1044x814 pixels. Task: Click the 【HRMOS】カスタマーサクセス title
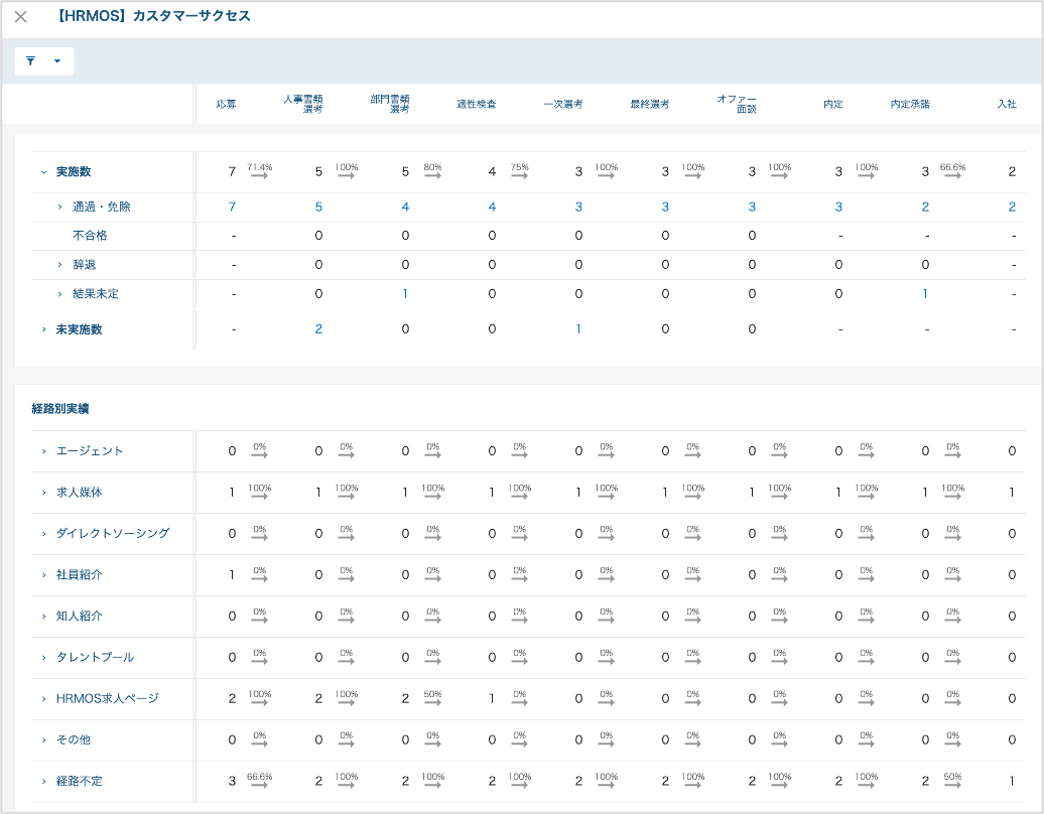click(x=152, y=16)
